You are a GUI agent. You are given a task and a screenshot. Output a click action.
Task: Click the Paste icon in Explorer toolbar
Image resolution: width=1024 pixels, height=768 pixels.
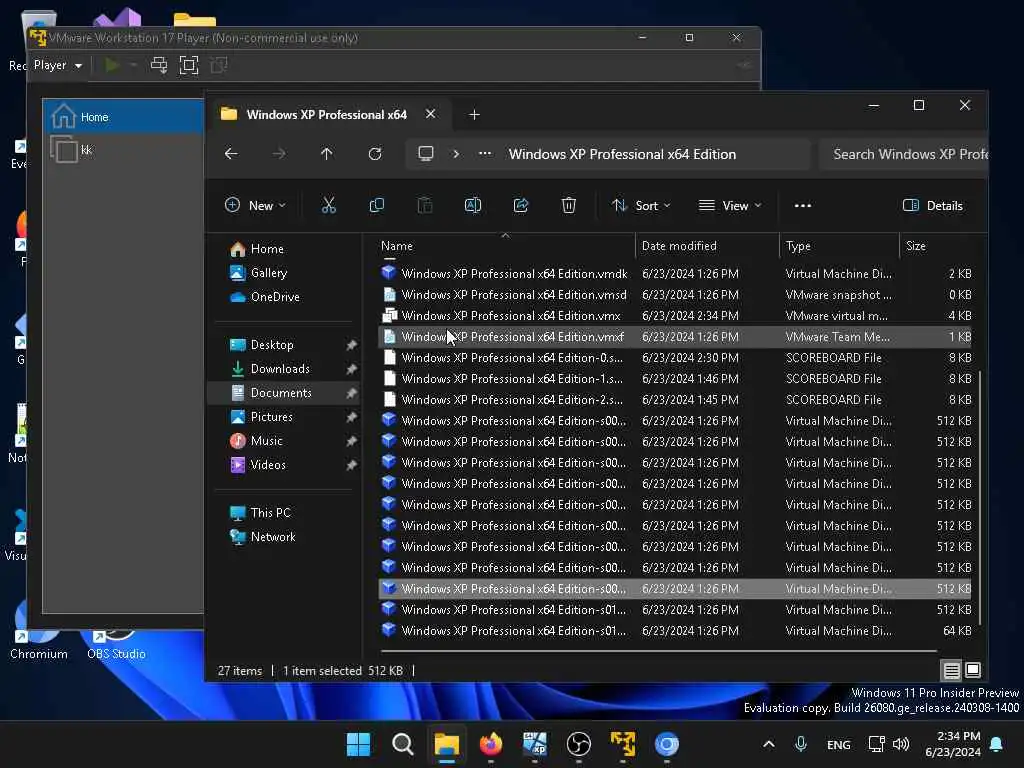coord(425,206)
